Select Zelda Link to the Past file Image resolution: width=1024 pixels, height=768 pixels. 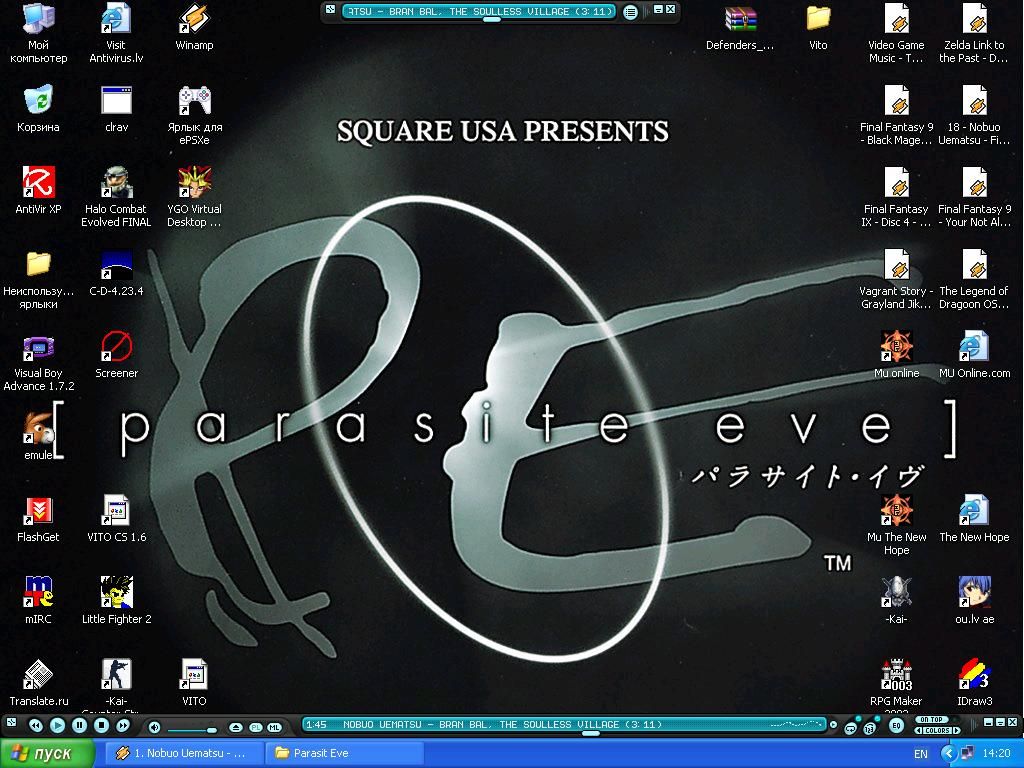point(974,33)
